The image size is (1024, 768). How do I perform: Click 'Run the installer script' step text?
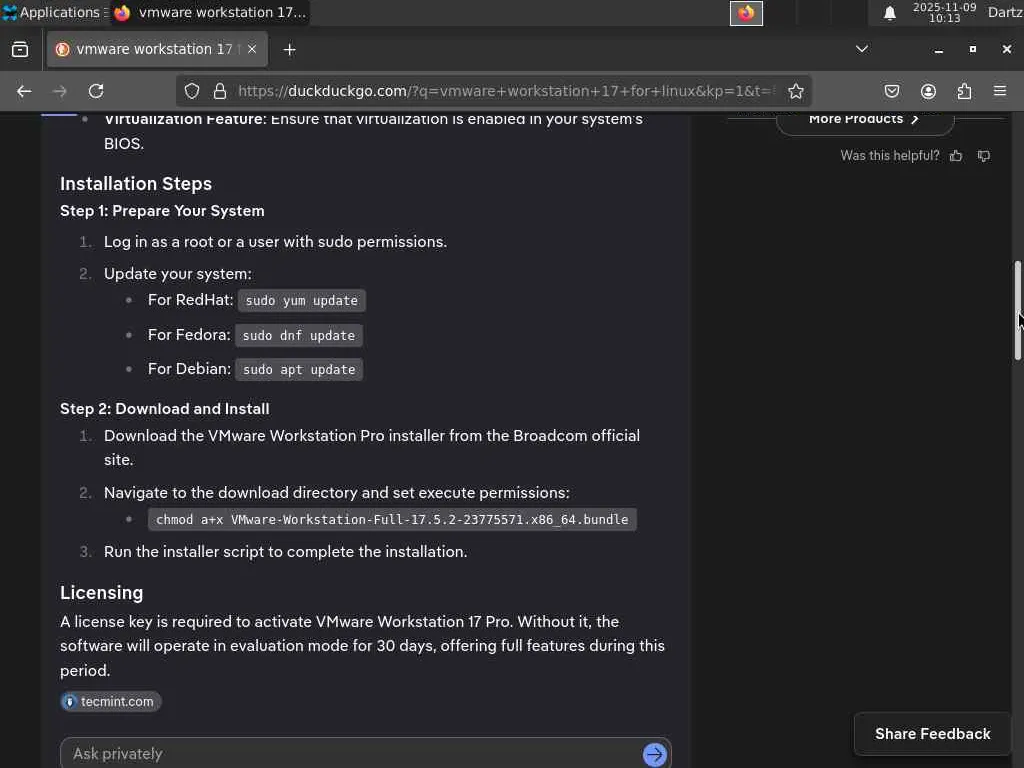[285, 552]
